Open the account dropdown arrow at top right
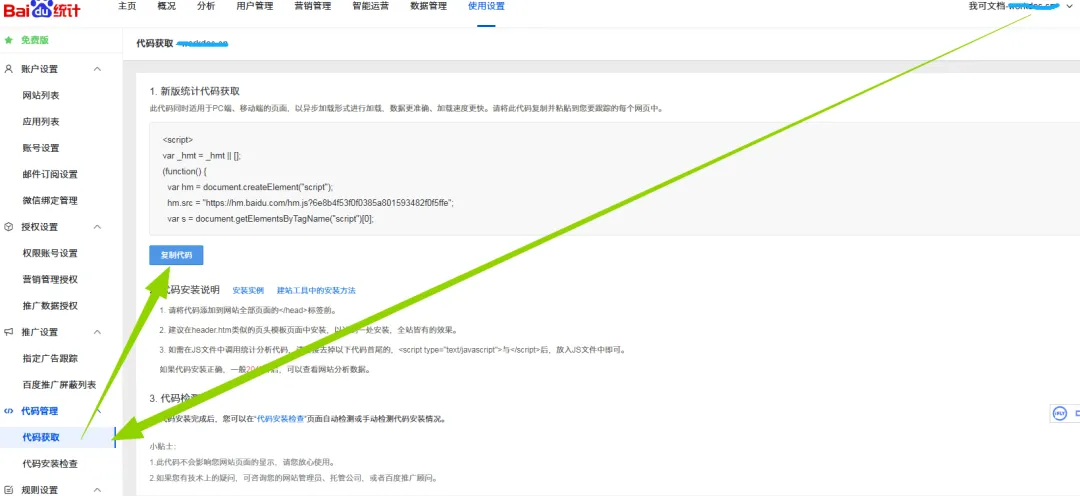The image size is (1080, 496). [x=1069, y=6]
